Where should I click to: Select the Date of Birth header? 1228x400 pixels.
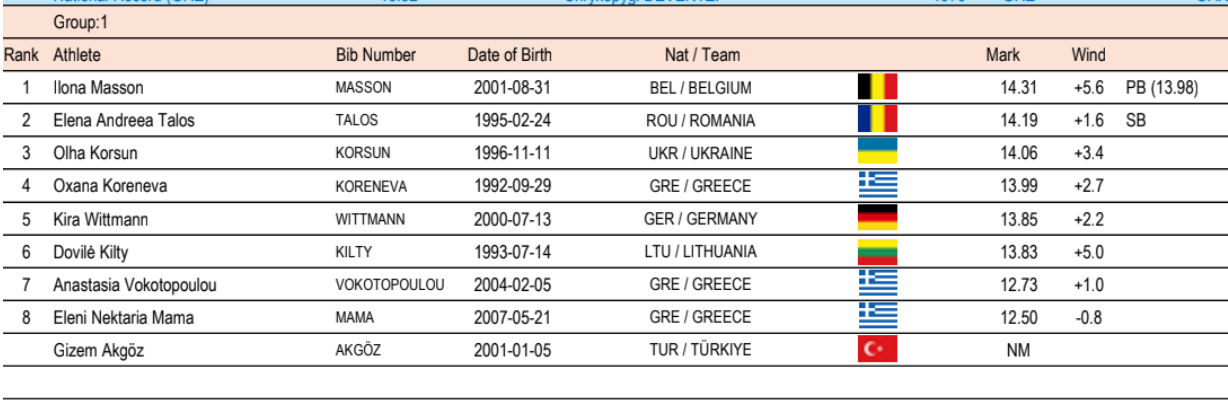[510, 55]
